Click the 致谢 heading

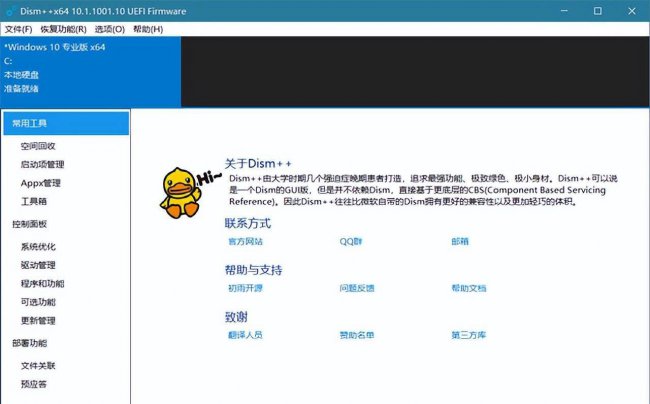coord(236,317)
